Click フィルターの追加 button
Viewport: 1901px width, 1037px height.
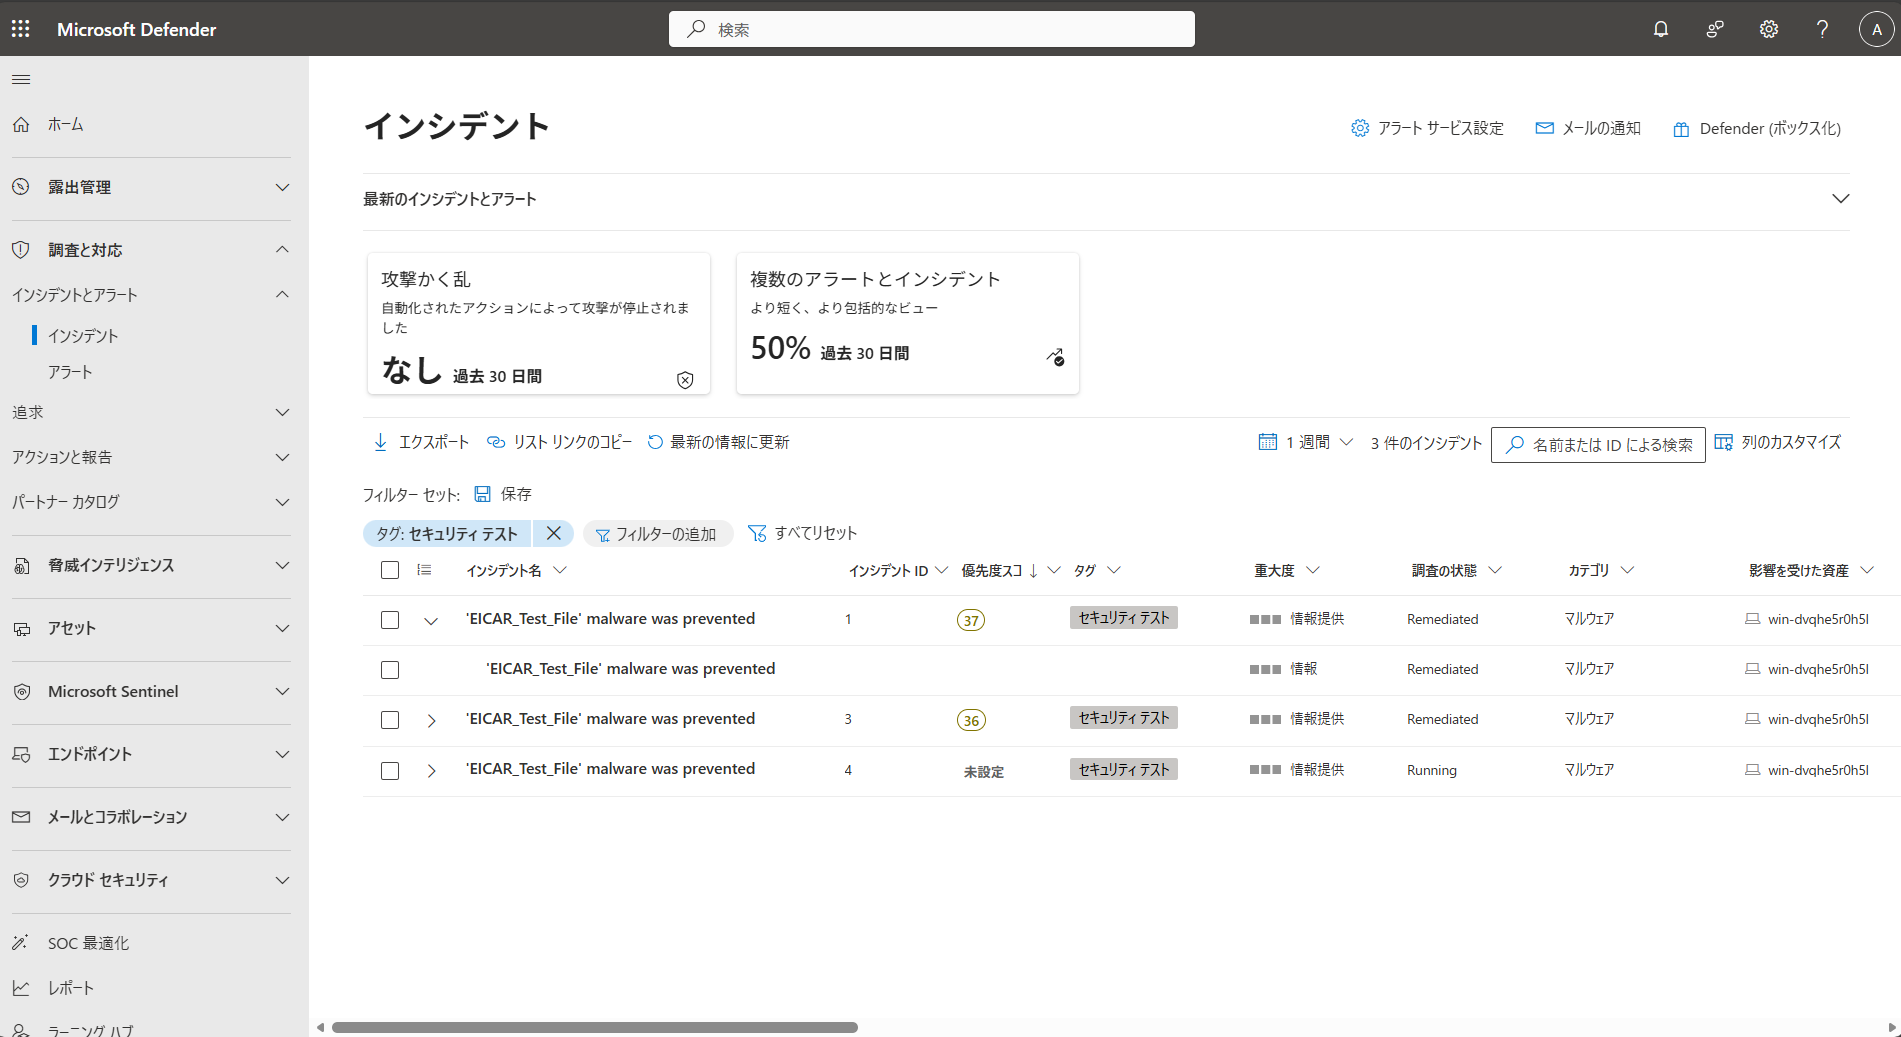(x=658, y=534)
